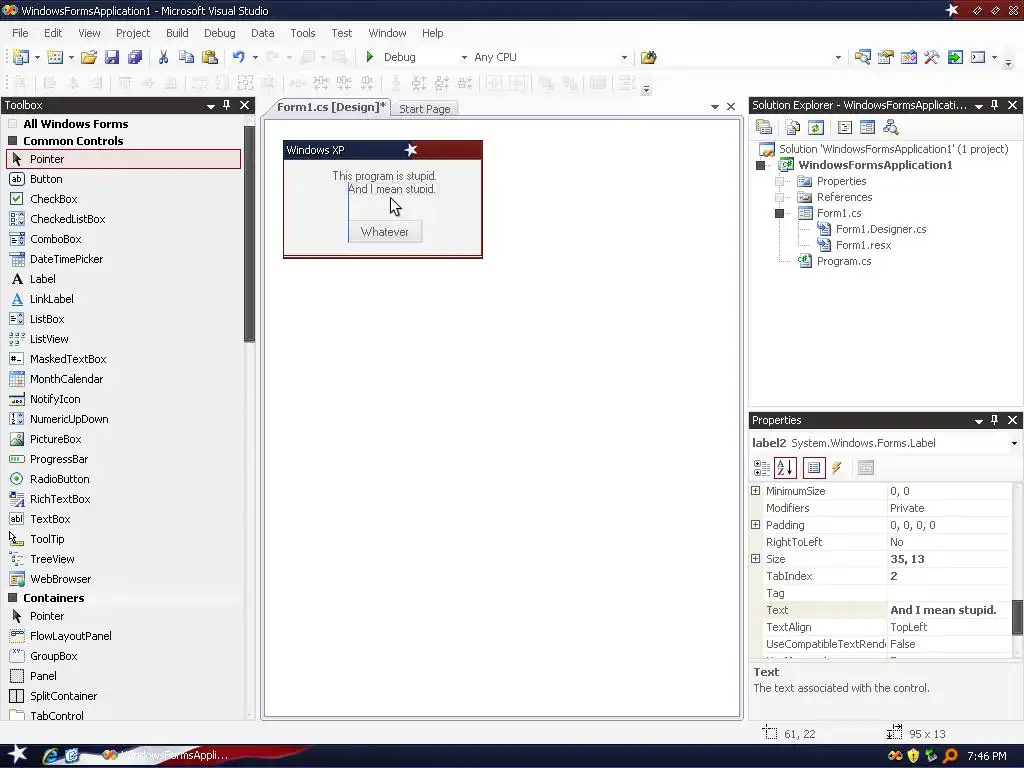Collapse the Containers toolbox group
Viewport: 1024px width, 768px height.
12,598
